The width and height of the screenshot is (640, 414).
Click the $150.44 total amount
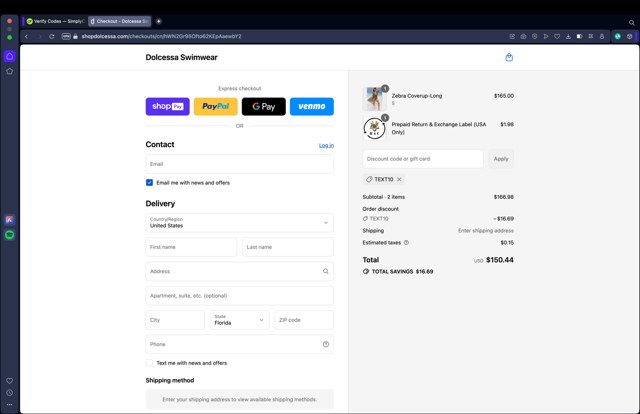point(500,260)
